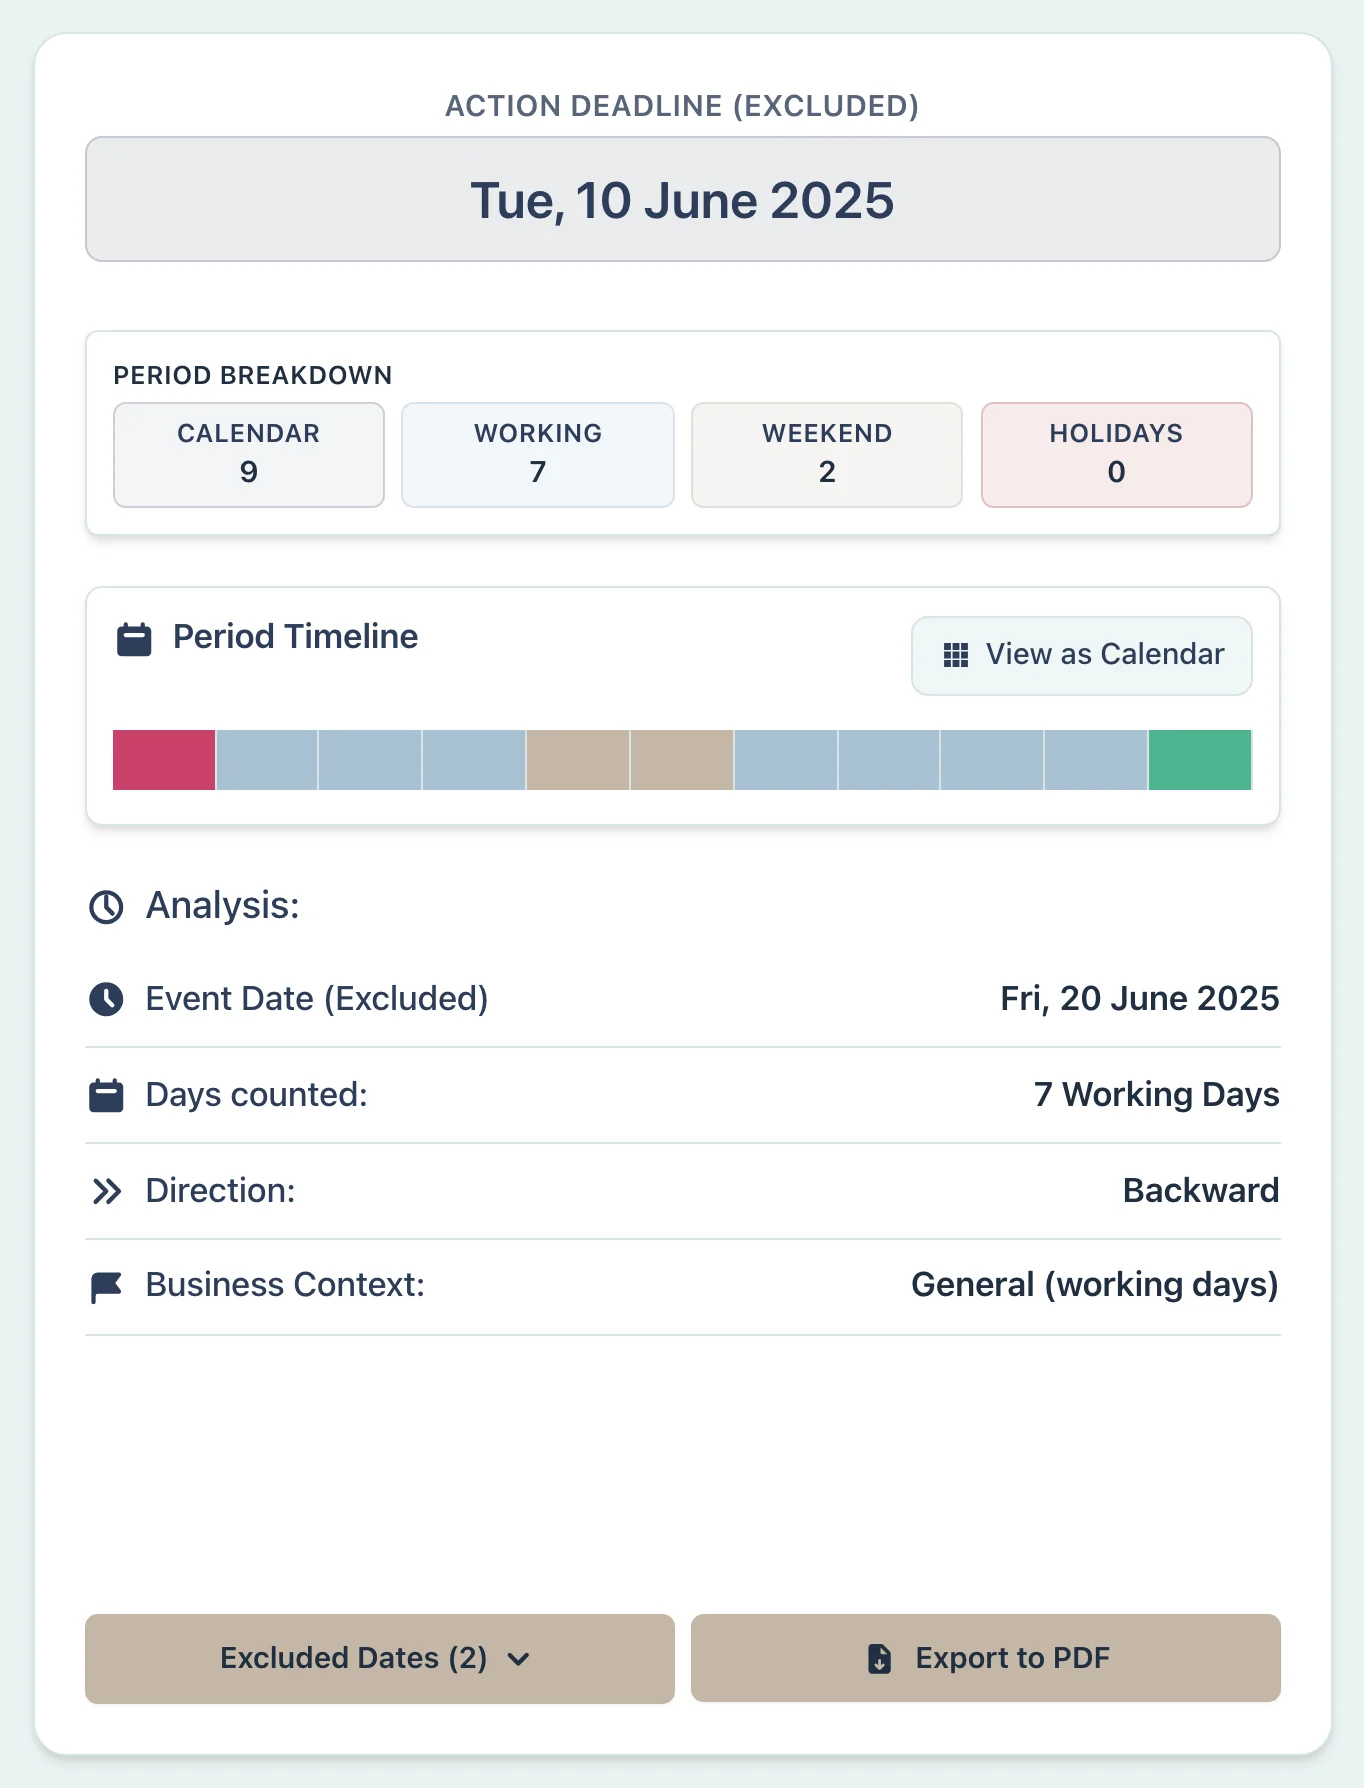This screenshot has width=1364, height=1788.
Task: Select the Calendar 9 days card
Action: pos(249,455)
